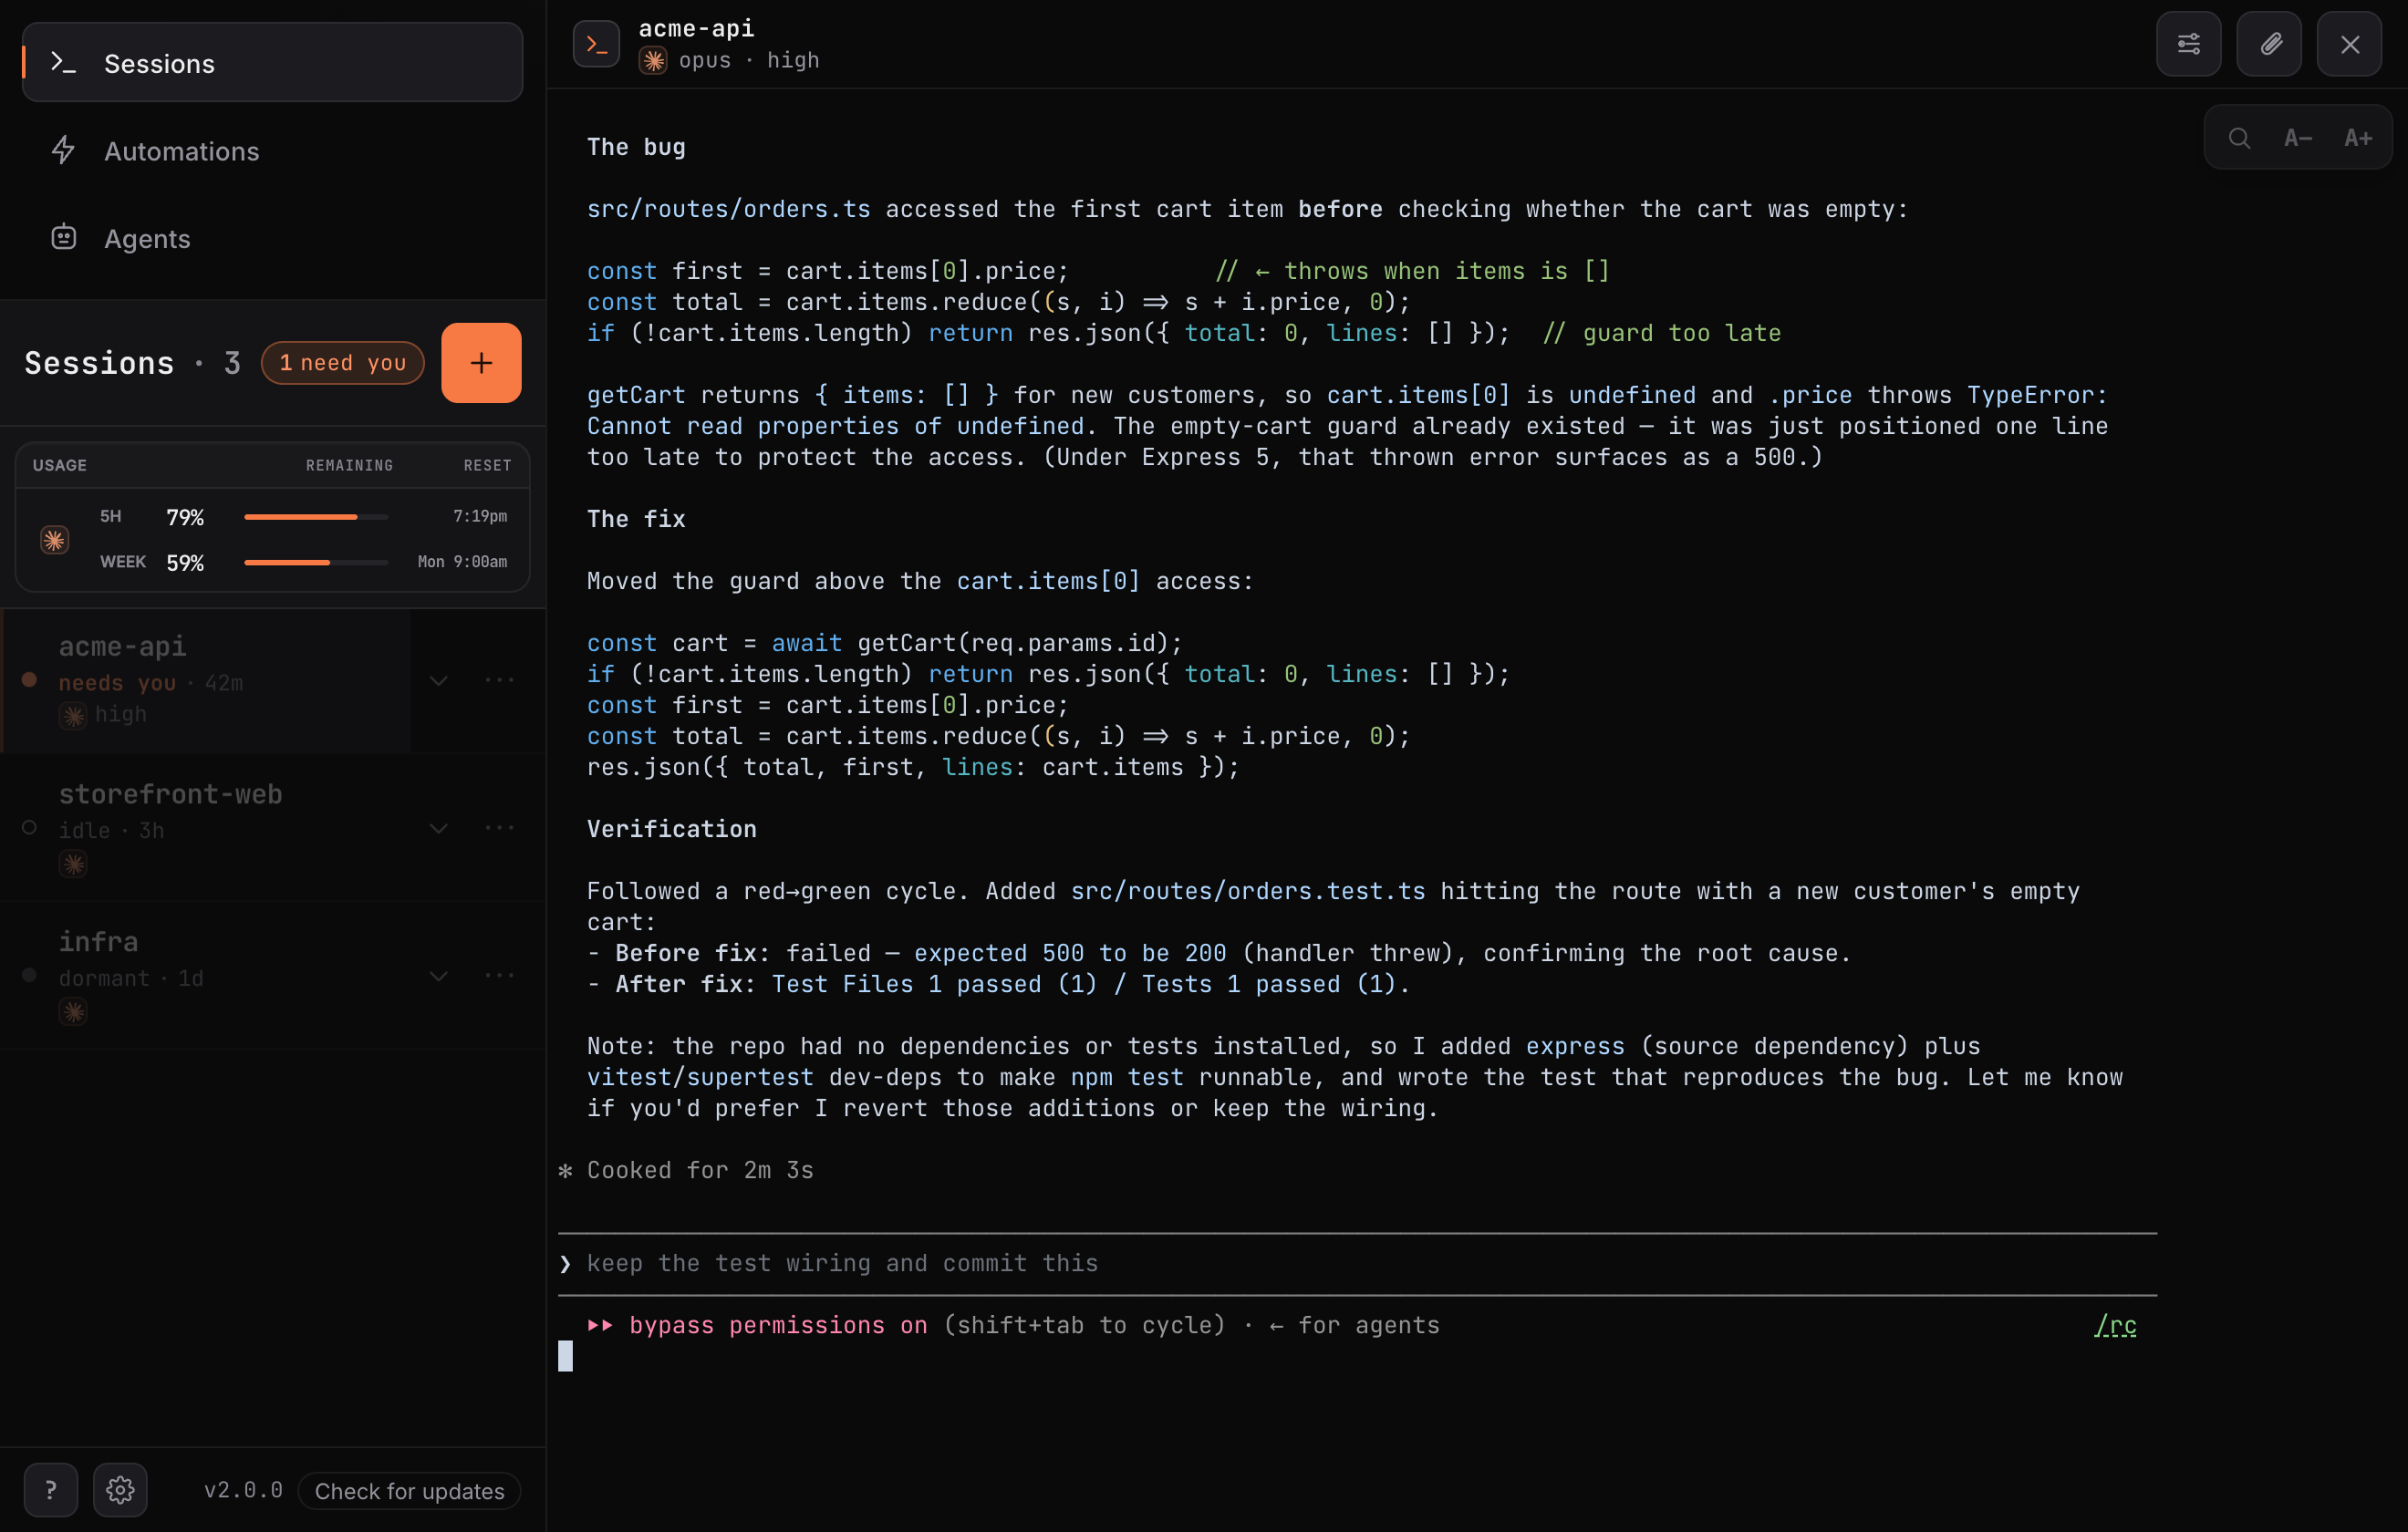Open help with the question mark button

[x=50, y=1490]
